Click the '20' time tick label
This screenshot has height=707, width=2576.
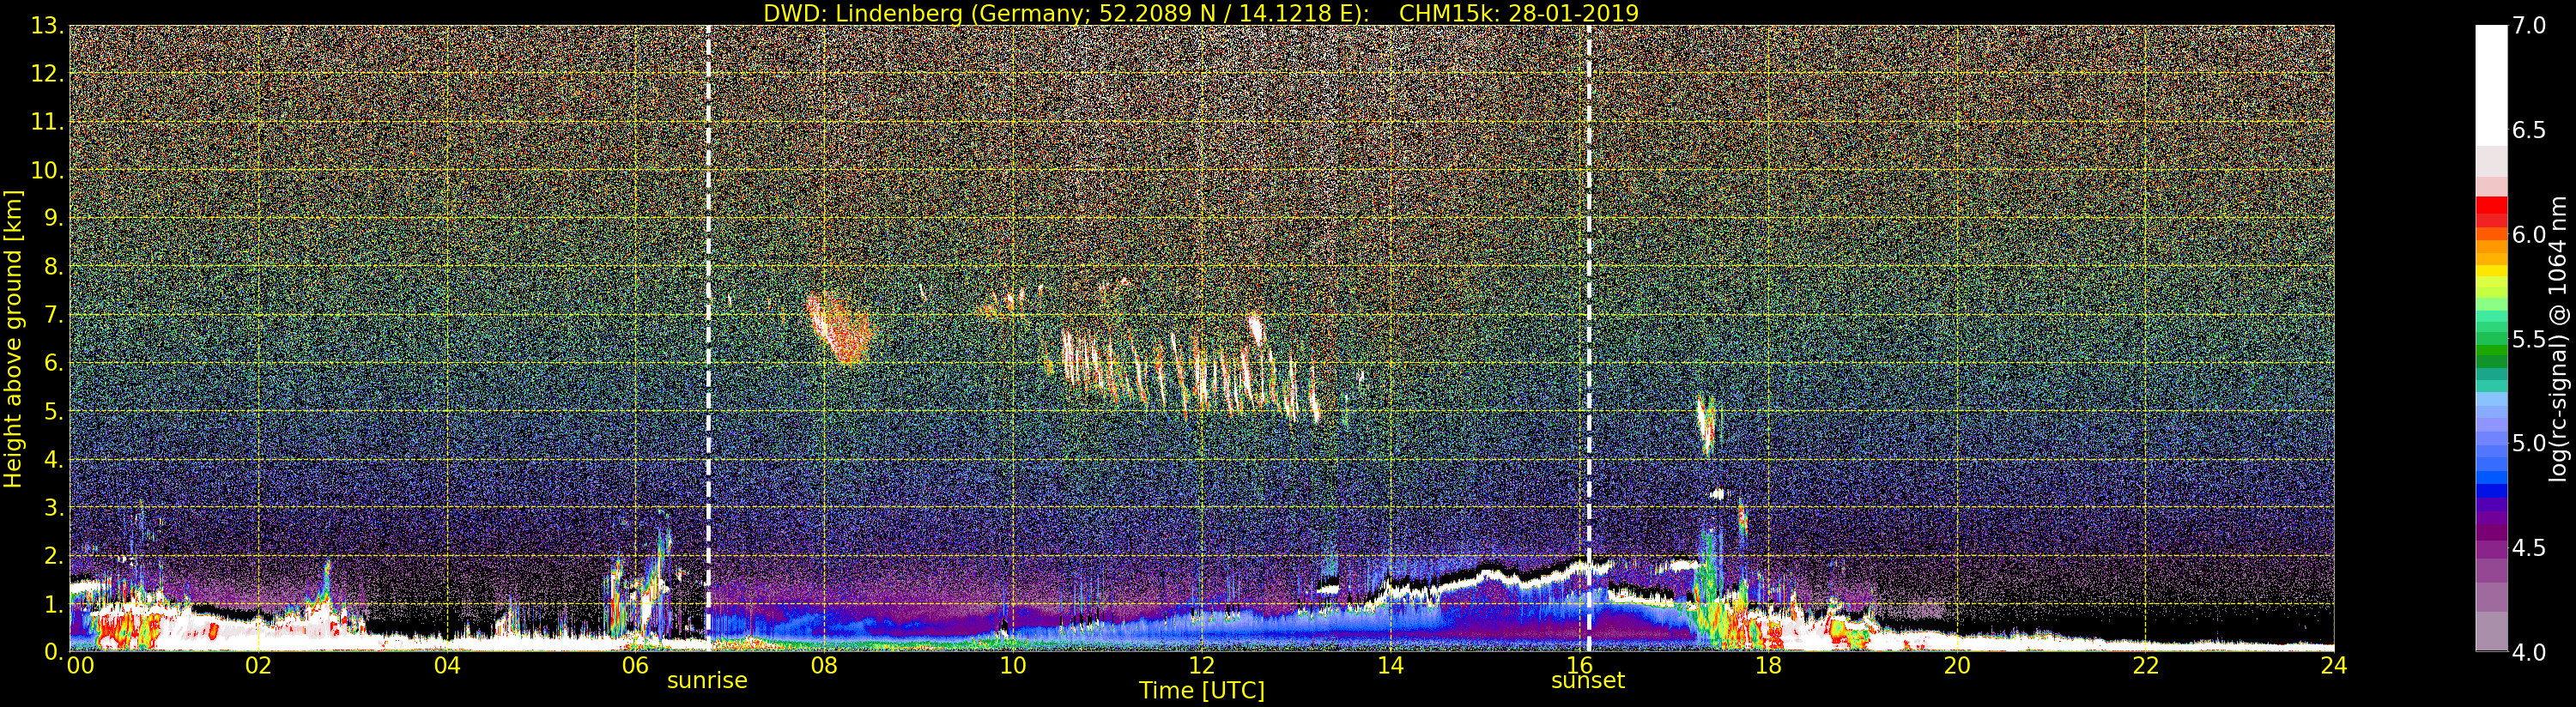tap(1956, 665)
